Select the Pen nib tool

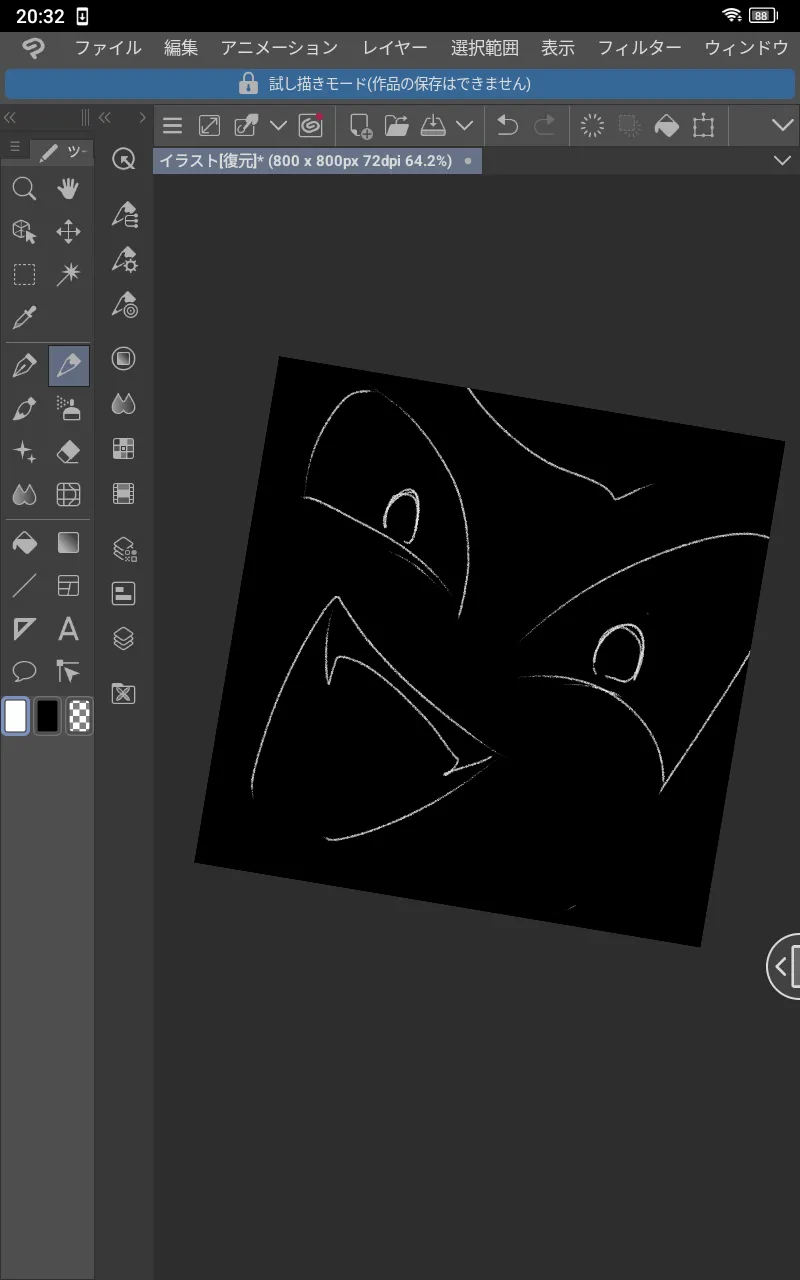point(24,366)
